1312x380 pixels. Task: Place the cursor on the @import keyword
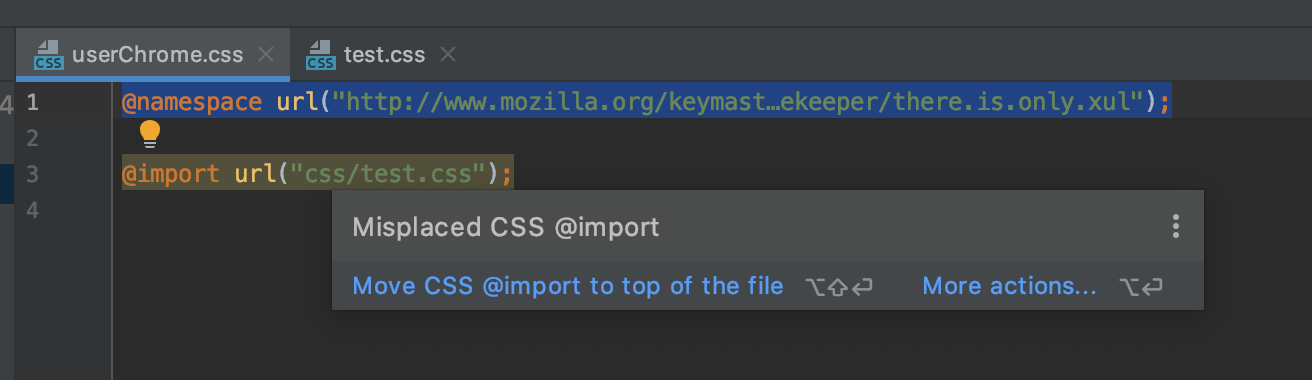[x=170, y=174]
